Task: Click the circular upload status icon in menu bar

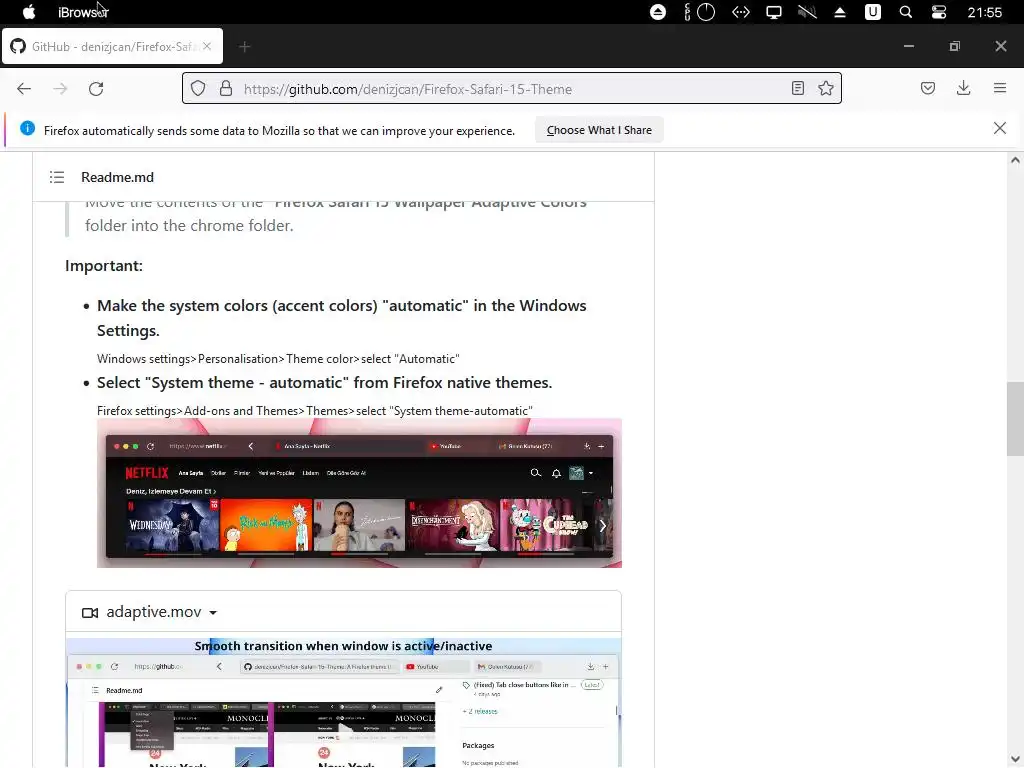Action: click(658, 12)
